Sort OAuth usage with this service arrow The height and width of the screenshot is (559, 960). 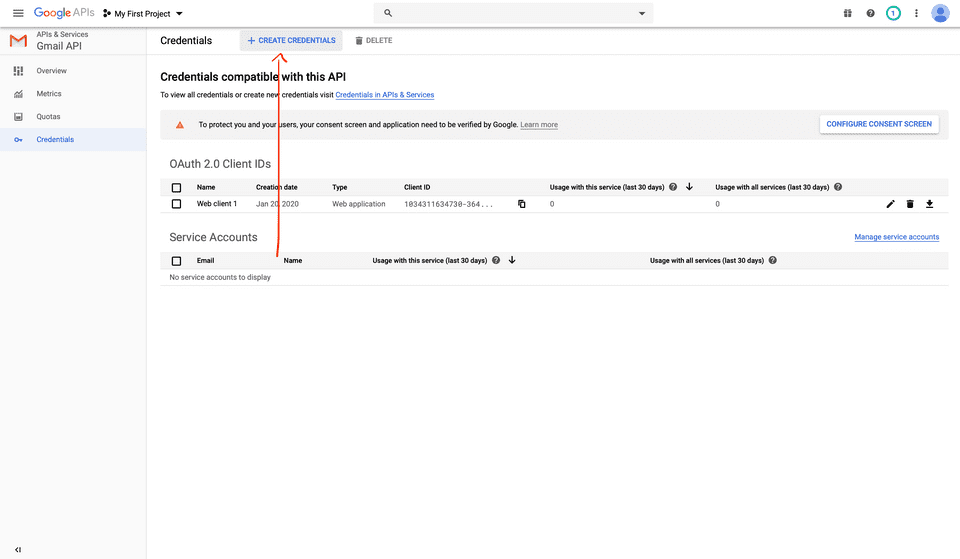coord(689,187)
